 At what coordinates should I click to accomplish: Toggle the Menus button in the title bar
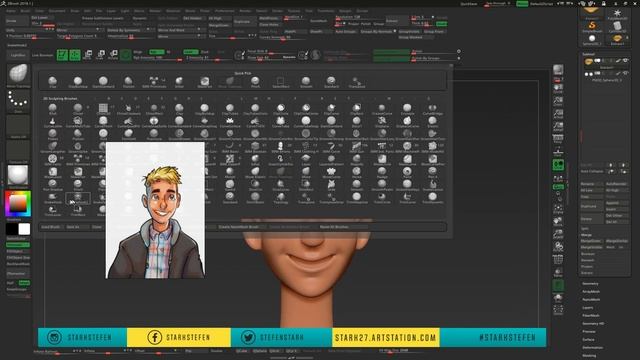[x=522, y=4]
